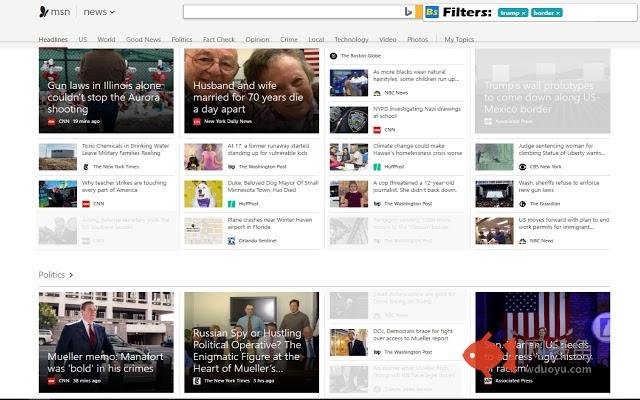
Task: Click CNN icon under teacher strikes story
Action: pyautogui.click(x=86, y=204)
